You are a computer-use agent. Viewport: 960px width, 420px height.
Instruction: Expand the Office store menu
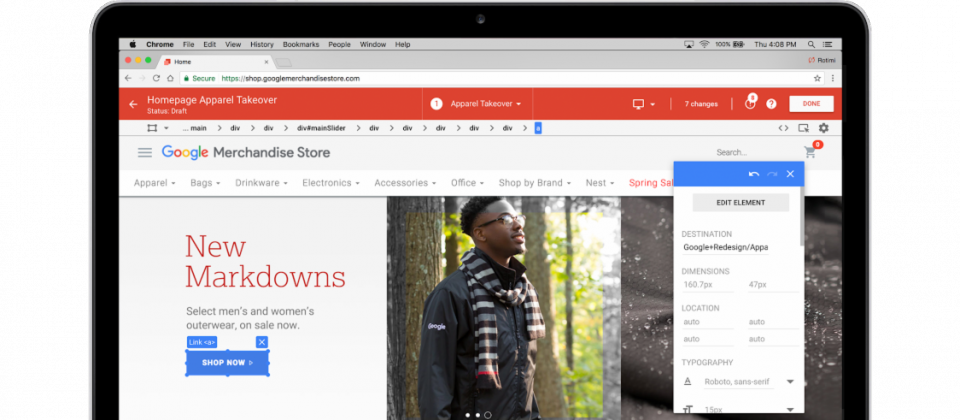[468, 182]
